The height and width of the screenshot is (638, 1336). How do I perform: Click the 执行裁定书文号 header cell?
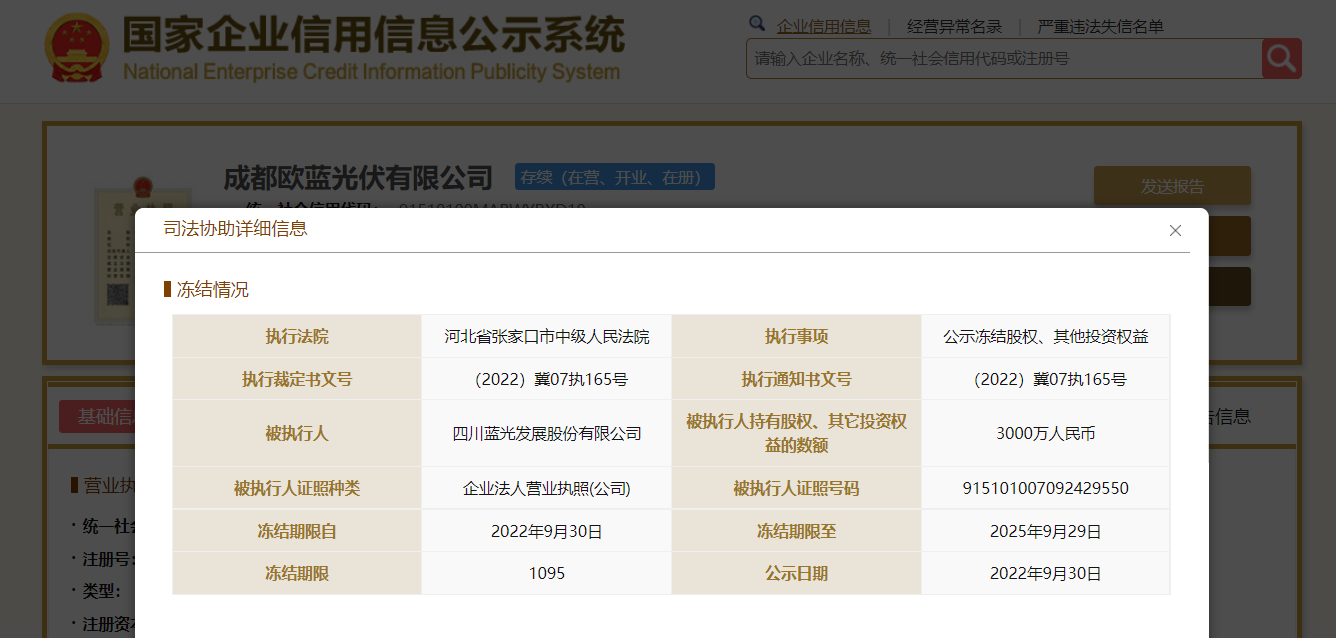[x=297, y=379]
